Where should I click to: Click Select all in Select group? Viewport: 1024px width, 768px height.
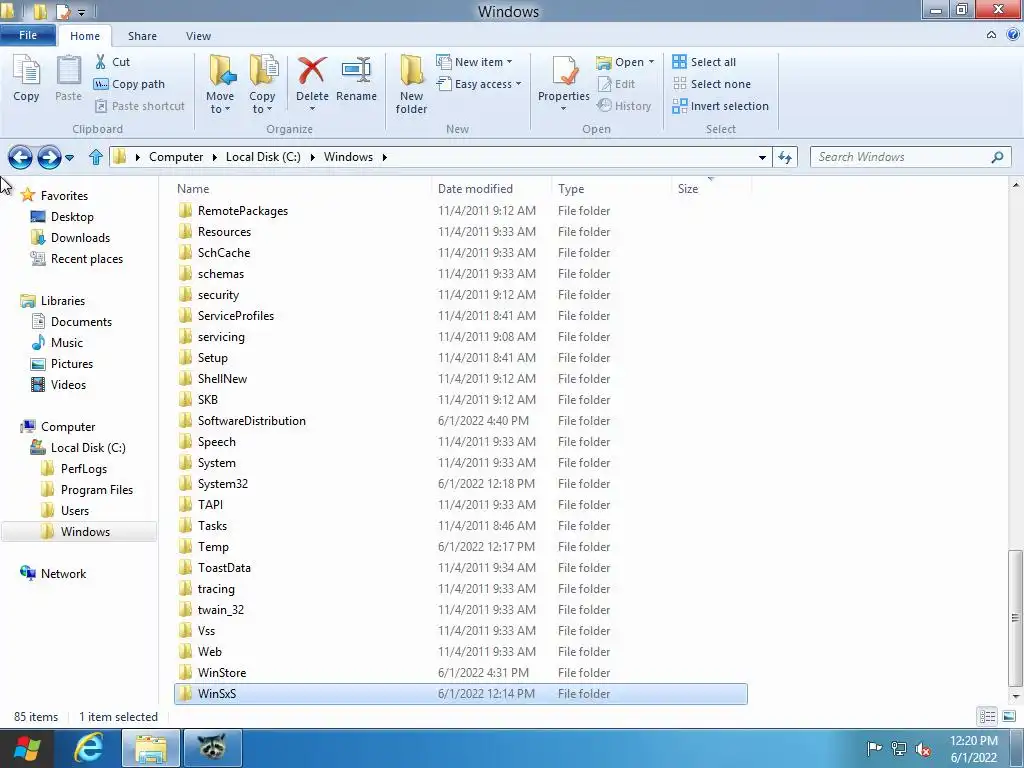704,62
